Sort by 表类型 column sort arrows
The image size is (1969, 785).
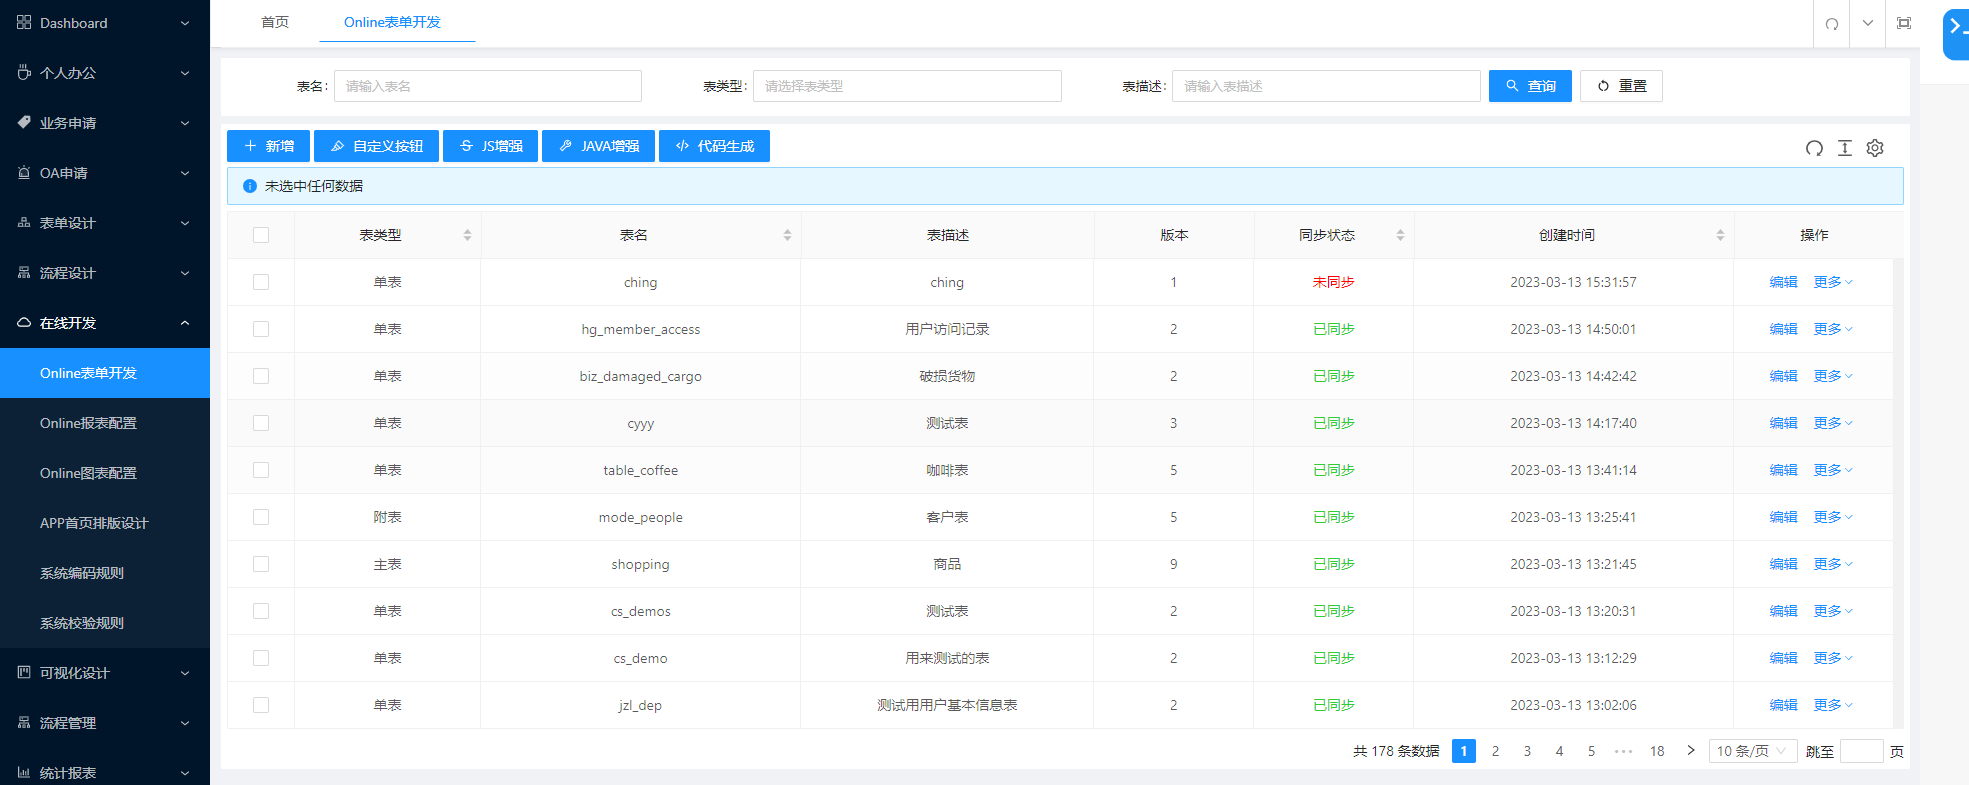tap(467, 235)
